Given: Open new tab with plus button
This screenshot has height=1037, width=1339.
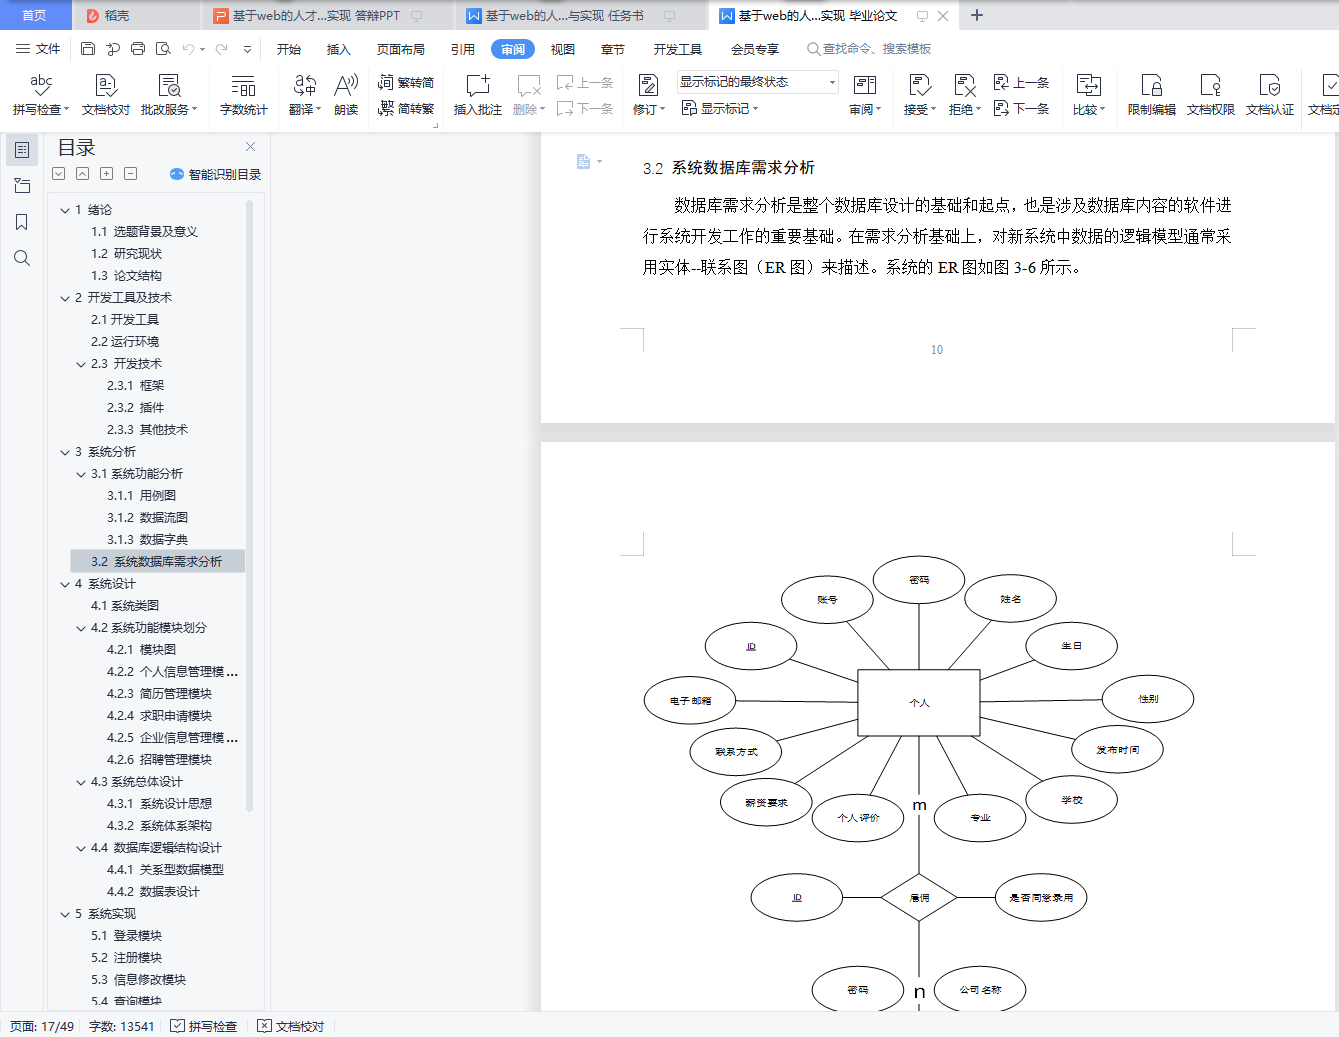Looking at the screenshot, I should click(977, 16).
